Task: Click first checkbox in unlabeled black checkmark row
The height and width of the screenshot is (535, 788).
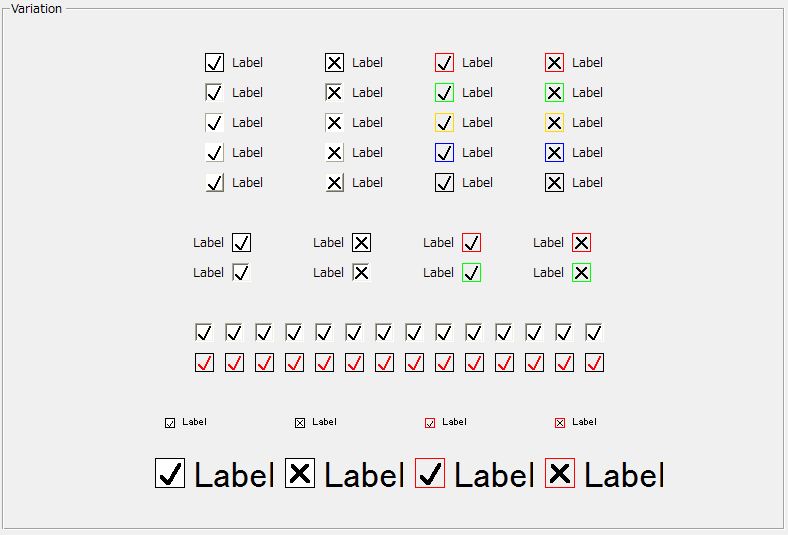Action: (204, 333)
